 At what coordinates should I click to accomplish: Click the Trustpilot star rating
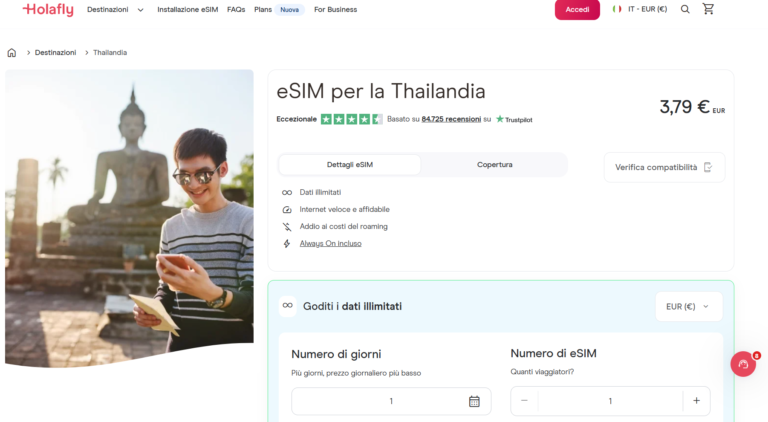pyautogui.click(x=351, y=119)
